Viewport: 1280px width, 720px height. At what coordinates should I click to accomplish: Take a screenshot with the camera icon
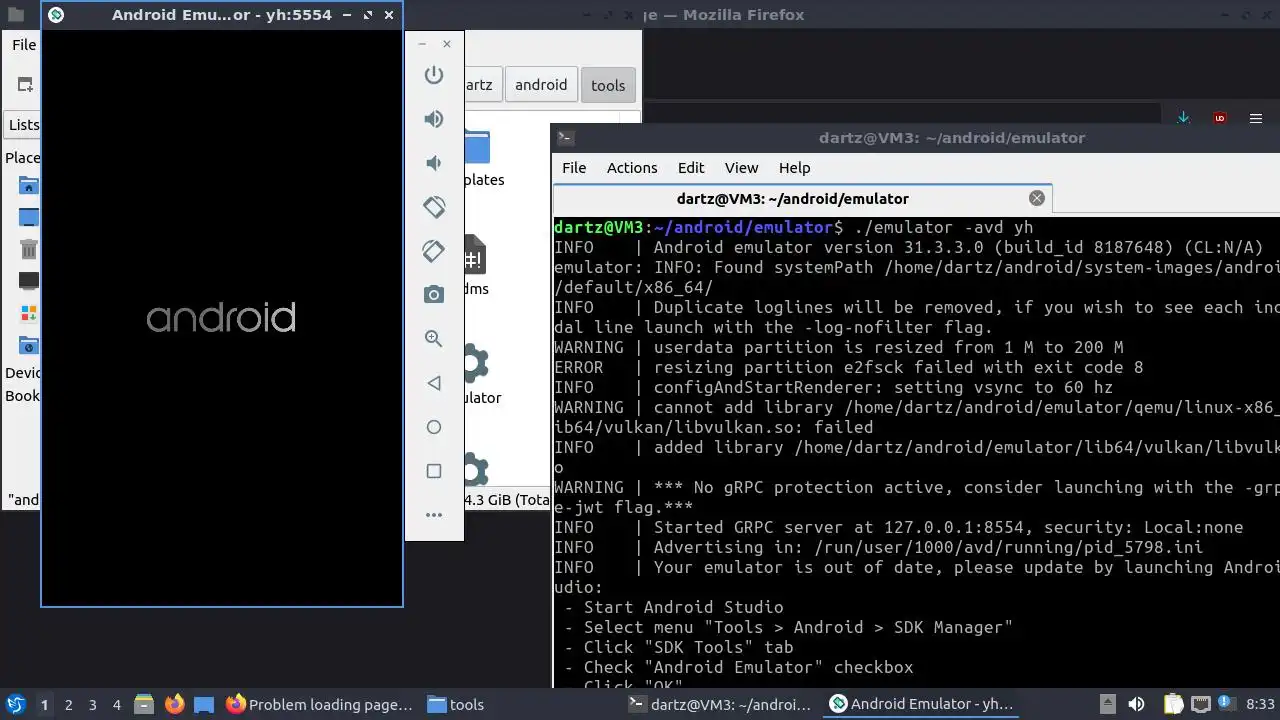(x=433, y=294)
